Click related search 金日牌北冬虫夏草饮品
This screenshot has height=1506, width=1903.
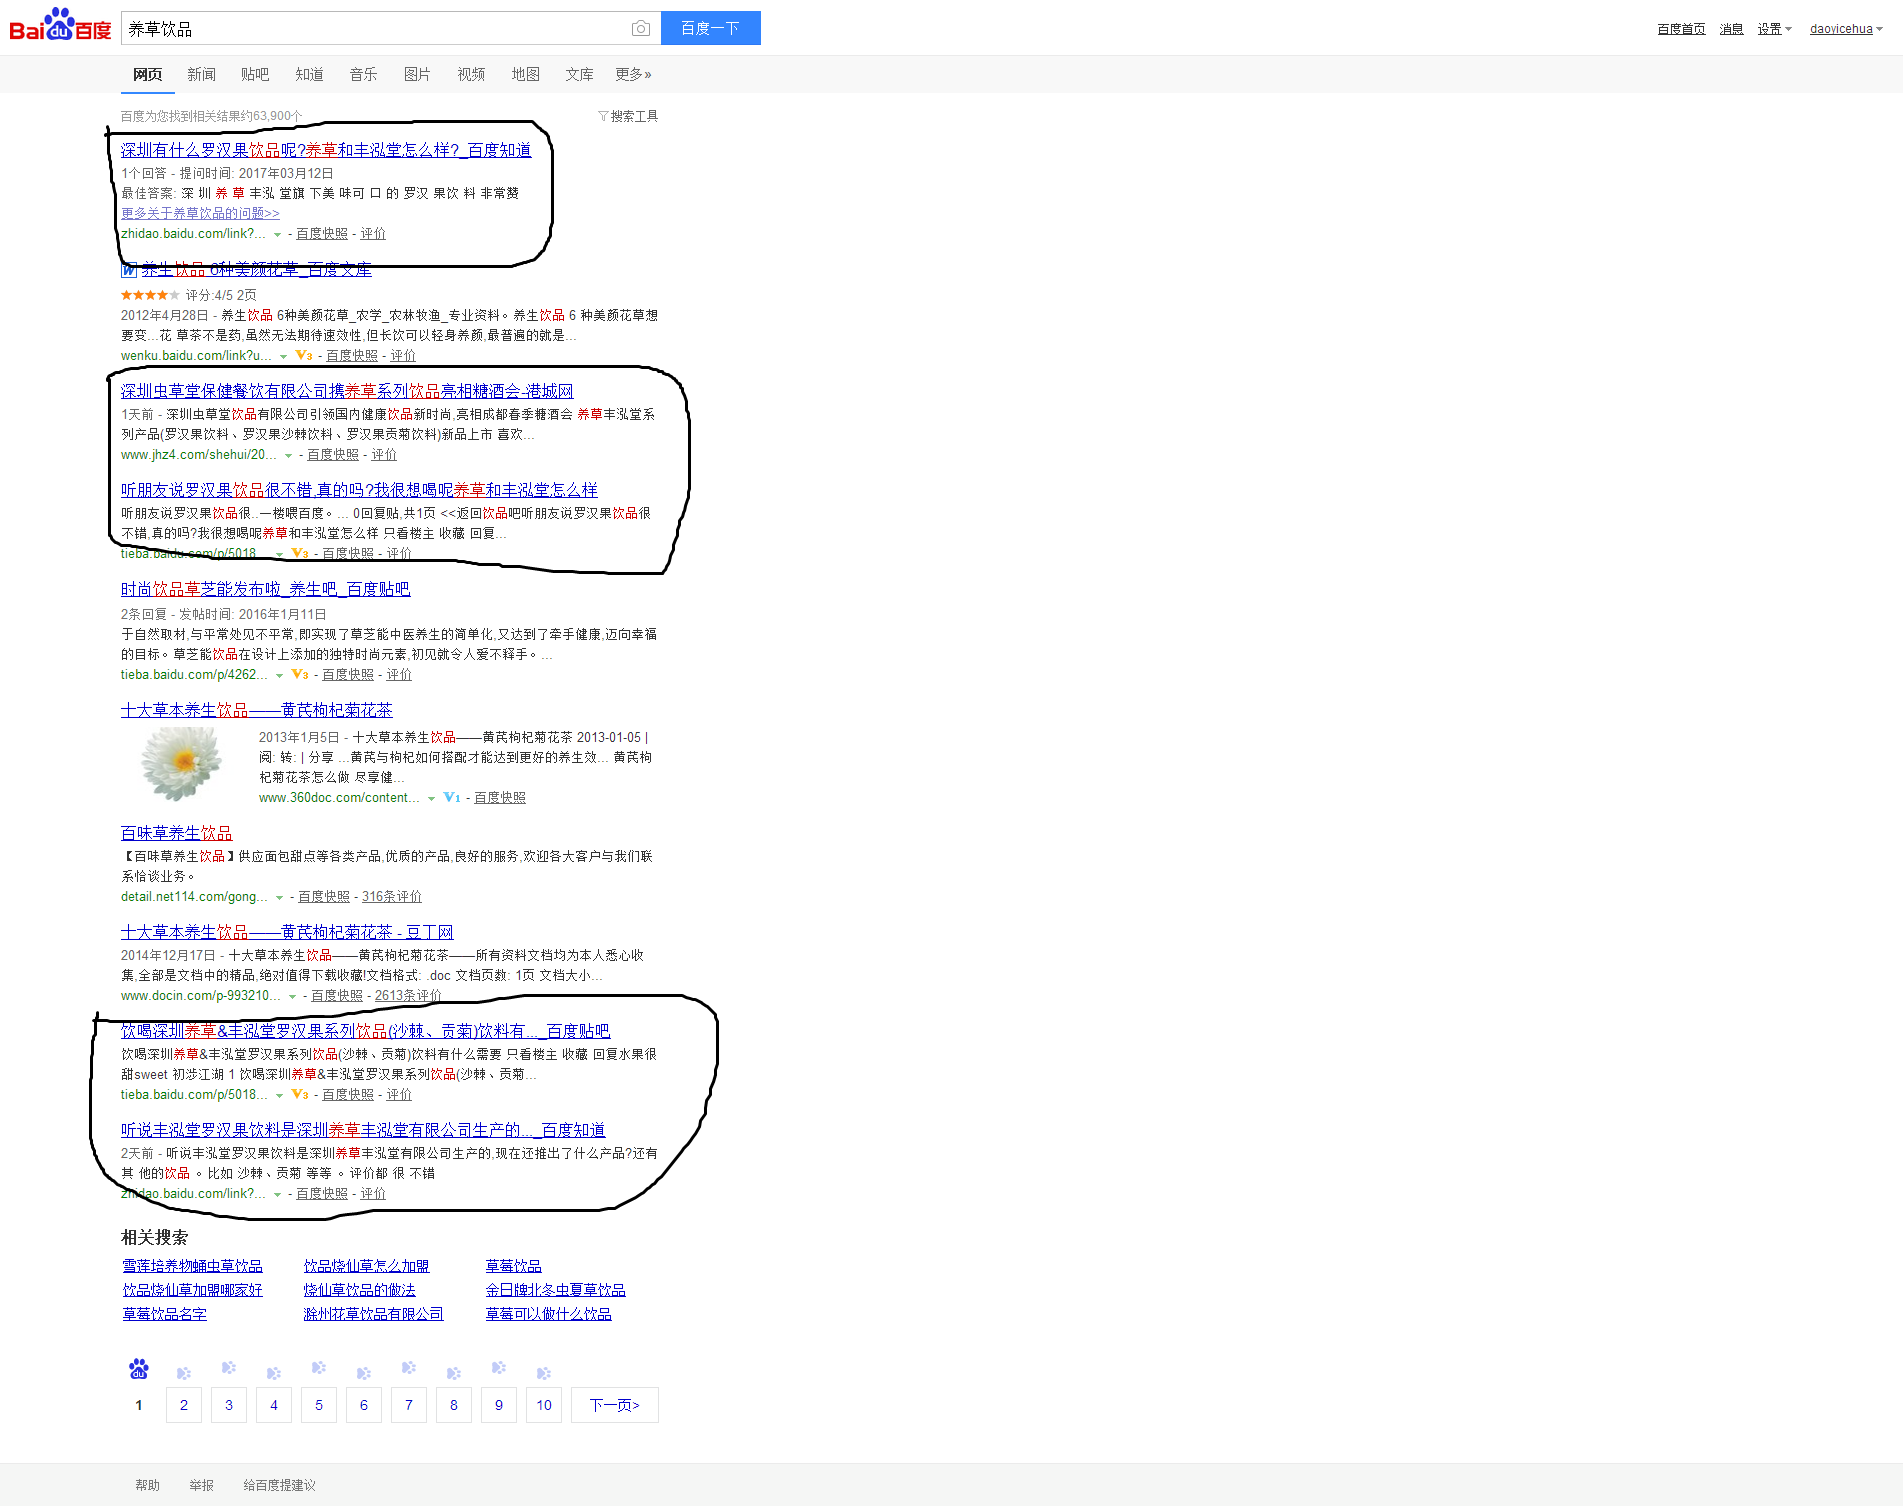point(555,1290)
